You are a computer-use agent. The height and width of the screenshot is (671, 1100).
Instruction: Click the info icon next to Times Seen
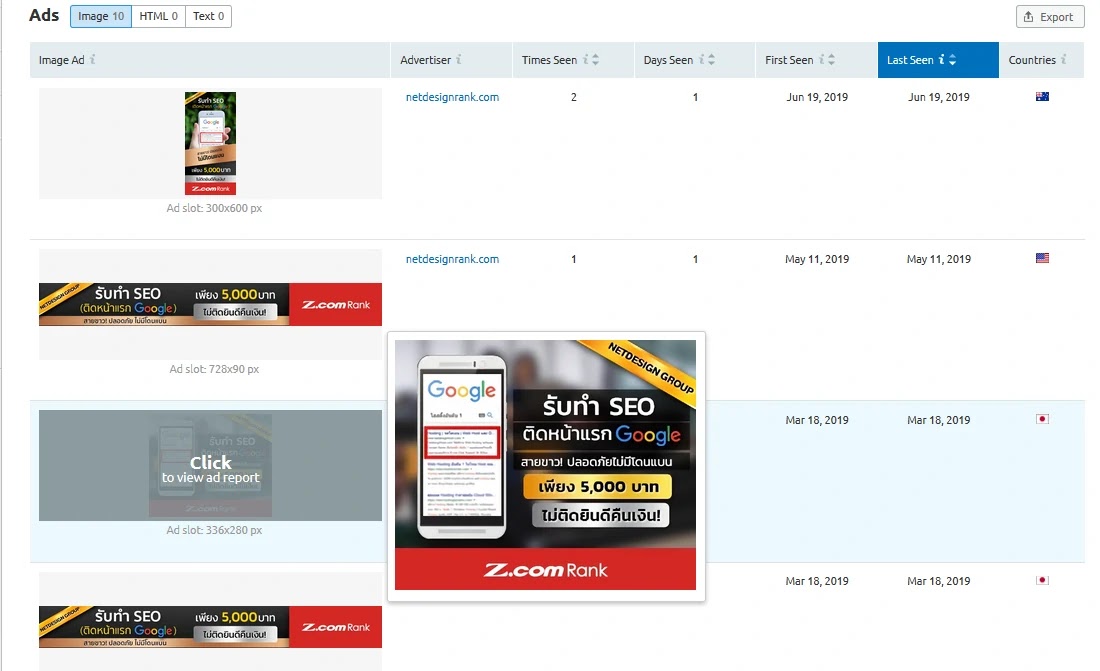coord(585,60)
